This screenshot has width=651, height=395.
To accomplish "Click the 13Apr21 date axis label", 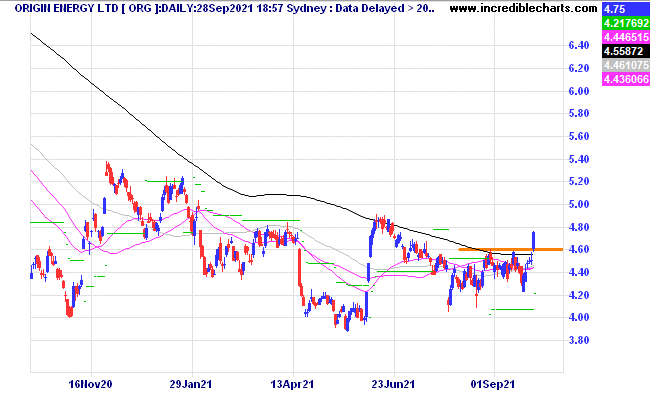I will [292, 384].
